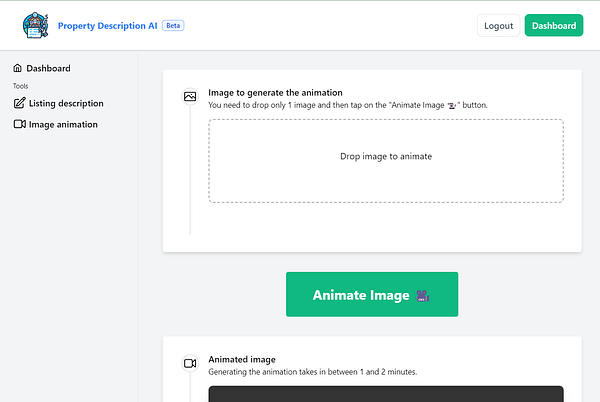Open Listing description in the sidebar

click(65, 103)
